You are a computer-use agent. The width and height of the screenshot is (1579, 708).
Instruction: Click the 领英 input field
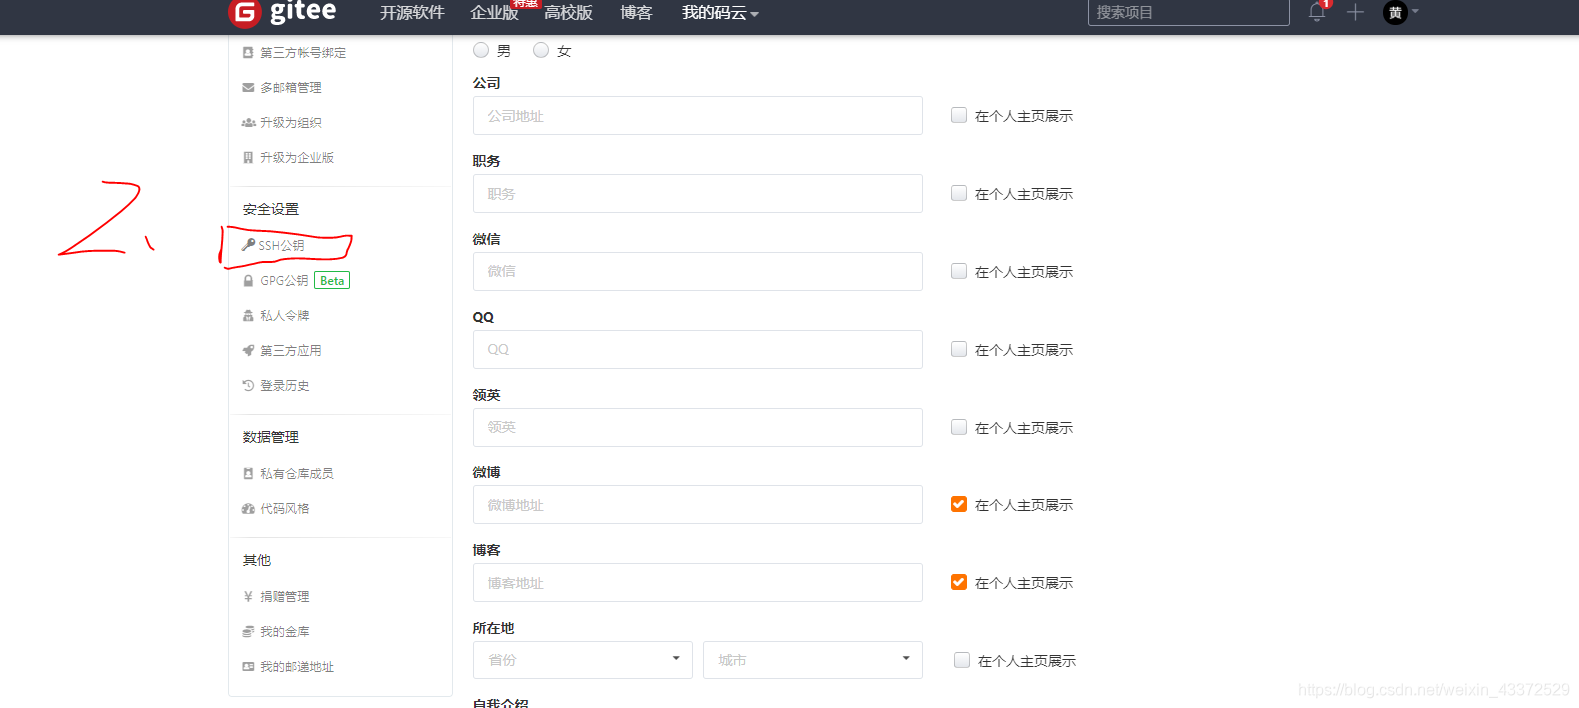click(x=698, y=427)
